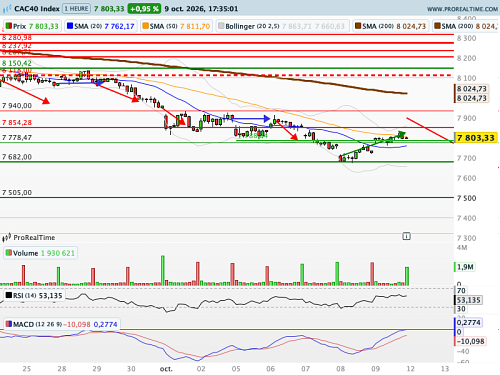Screen dimensions: 500x375
Task: Open the 1 HEURE timeframe selector
Action: coord(77,9)
